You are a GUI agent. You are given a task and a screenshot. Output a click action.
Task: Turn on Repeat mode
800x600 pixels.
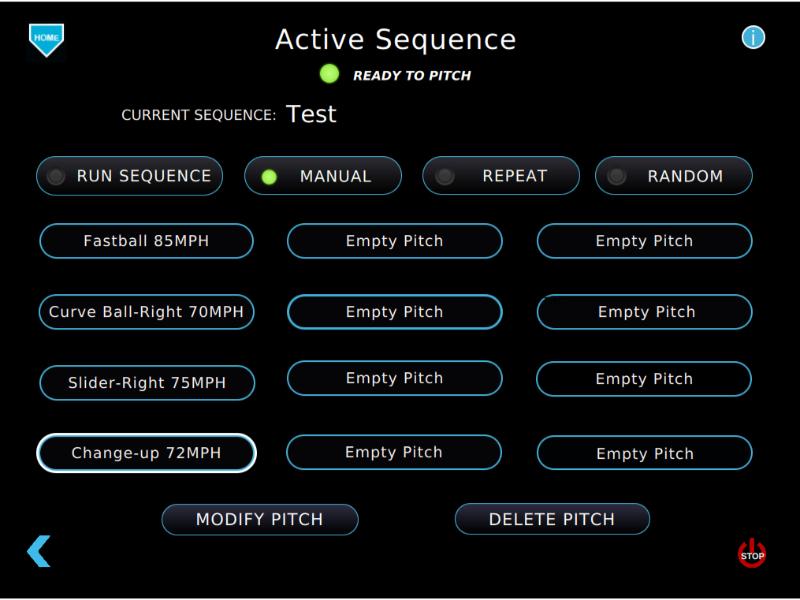tap(501, 176)
